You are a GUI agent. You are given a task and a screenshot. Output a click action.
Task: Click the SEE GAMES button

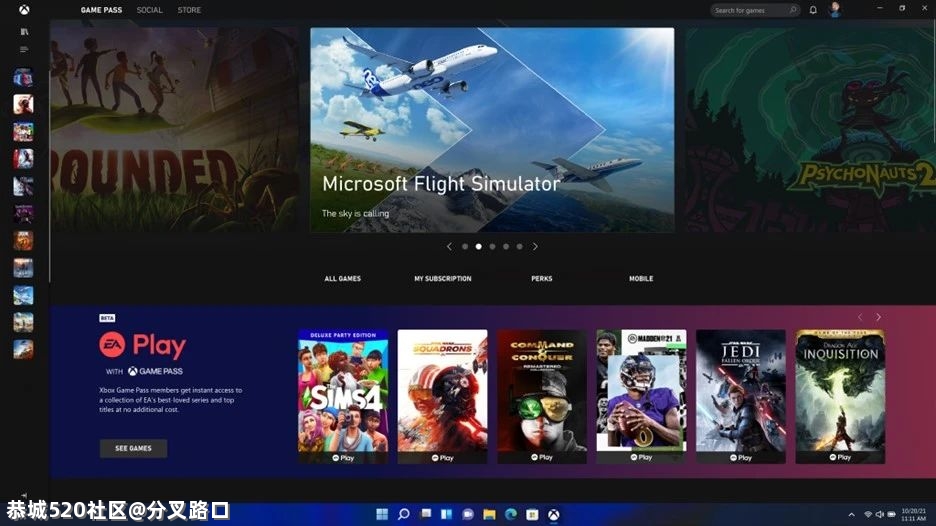tap(133, 448)
